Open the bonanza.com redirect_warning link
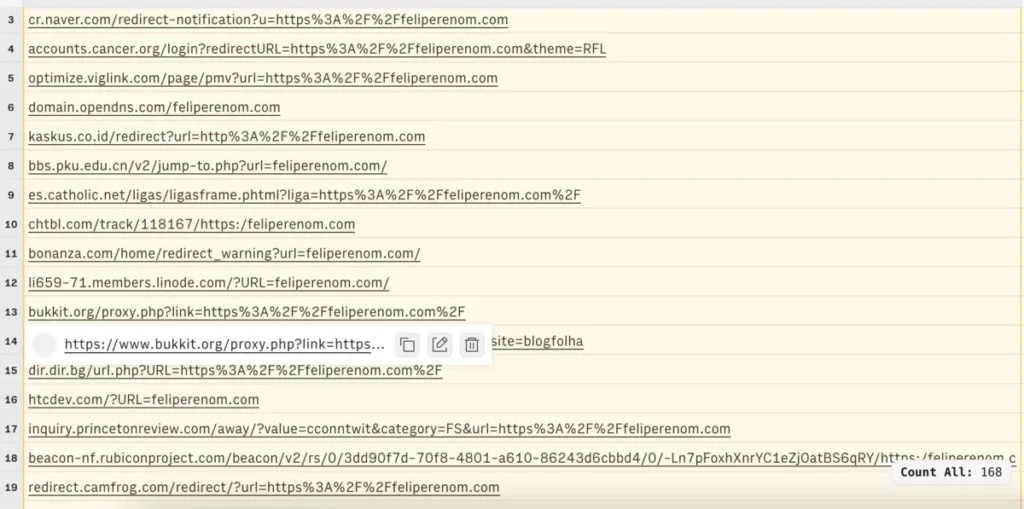This screenshot has width=1024, height=509. click(224, 254)
